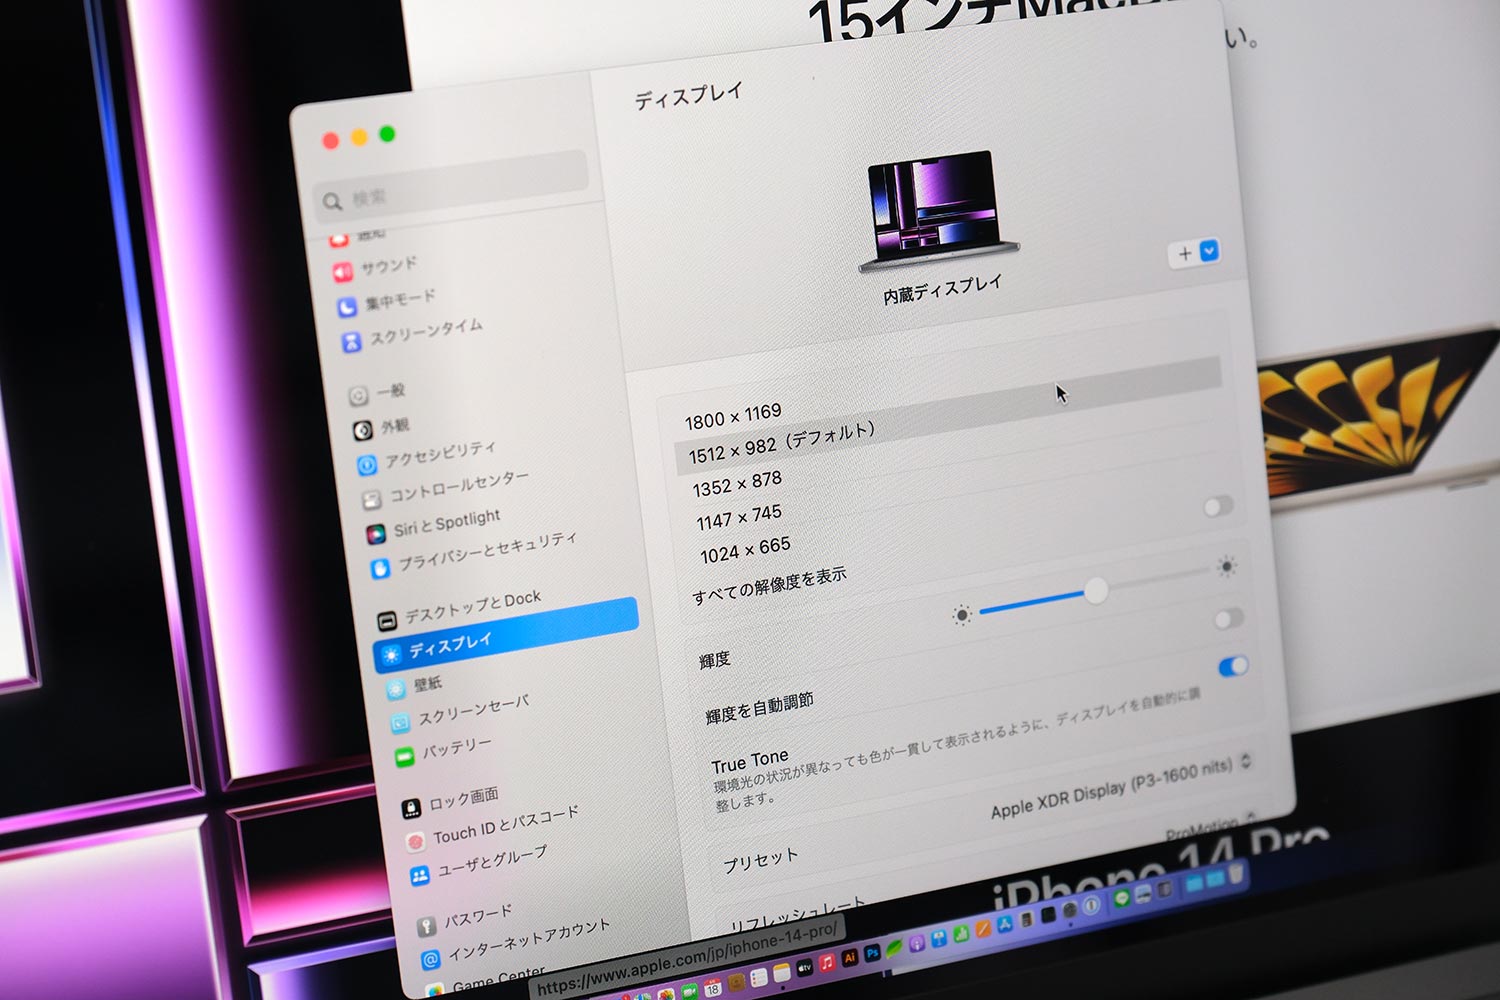This screenshot has height=1000, width=1500.
Task: Click the スクリーンタイム hourglass icon
Action: click(x=351, y=342)
